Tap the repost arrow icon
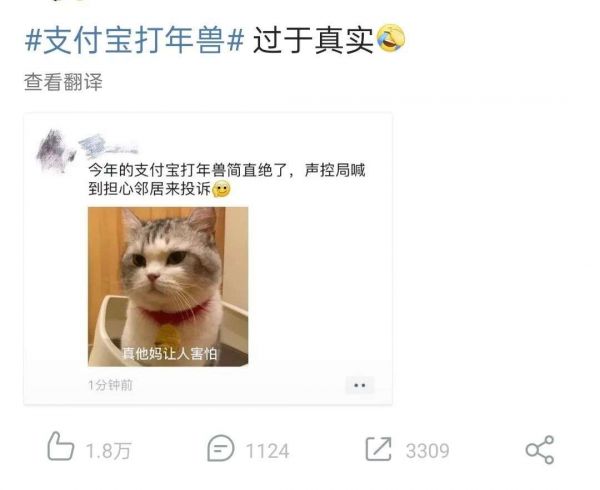Viewport: 600px width, 490px height. [378, 449]
